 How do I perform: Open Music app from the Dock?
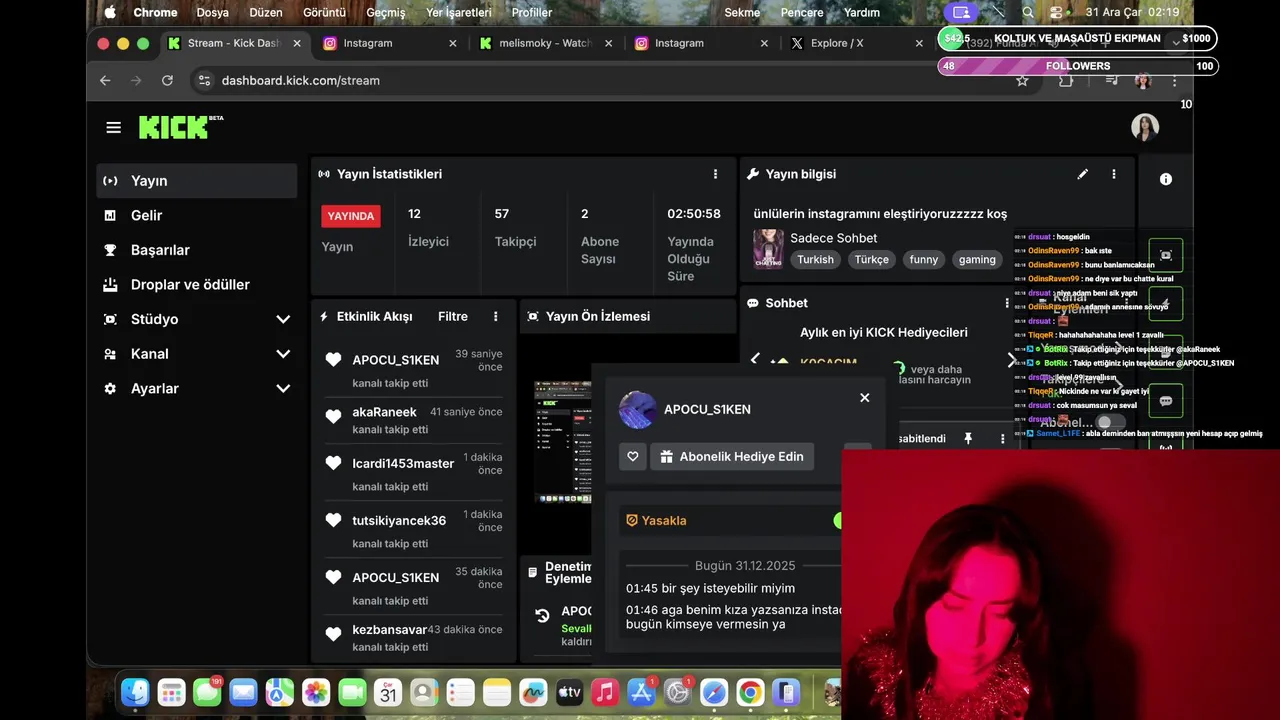604,692
